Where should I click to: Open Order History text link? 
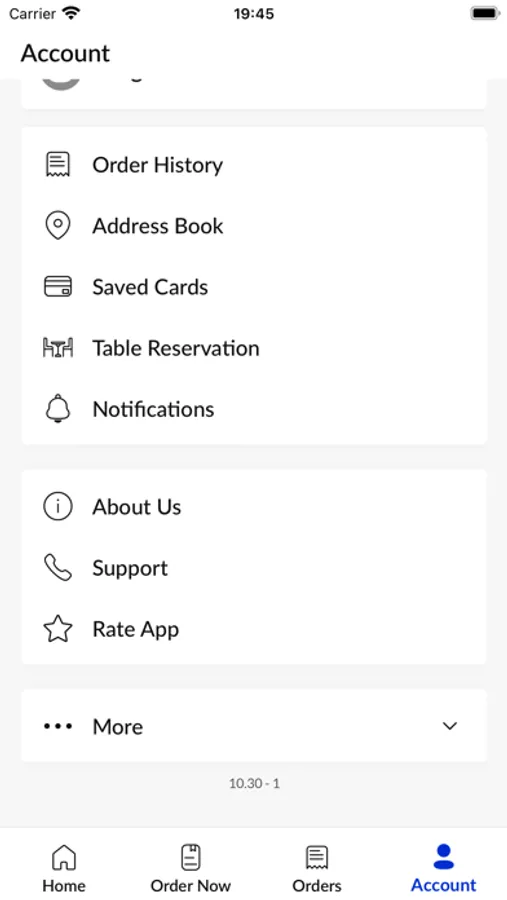point(157,165)
